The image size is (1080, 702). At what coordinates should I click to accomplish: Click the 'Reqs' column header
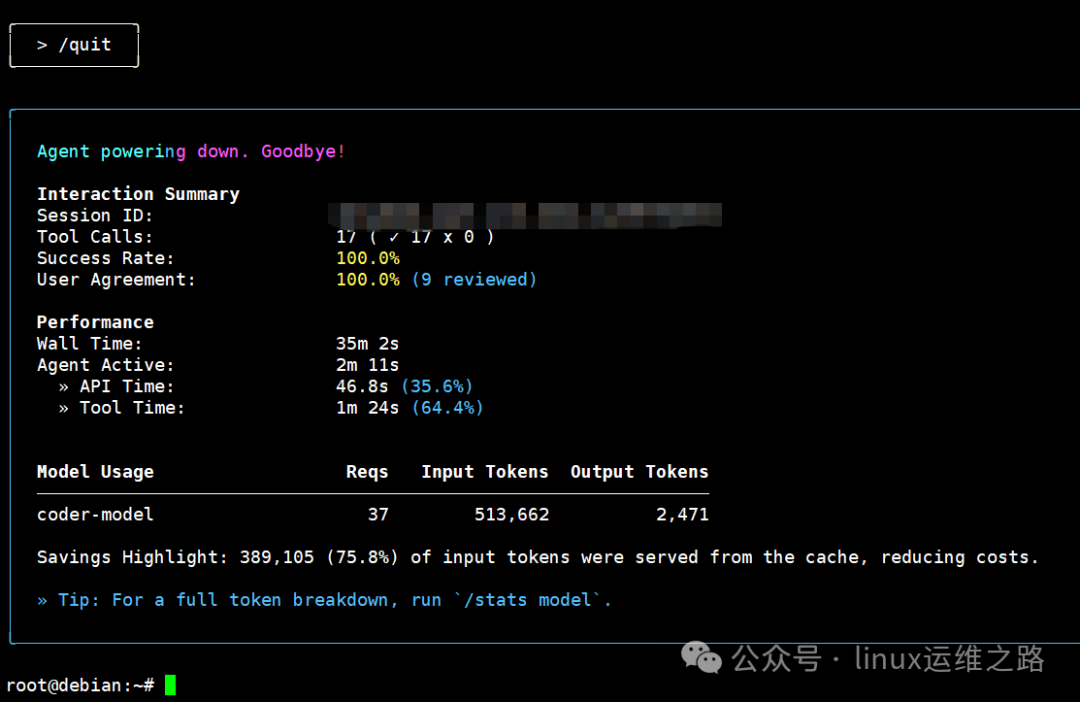367,472
